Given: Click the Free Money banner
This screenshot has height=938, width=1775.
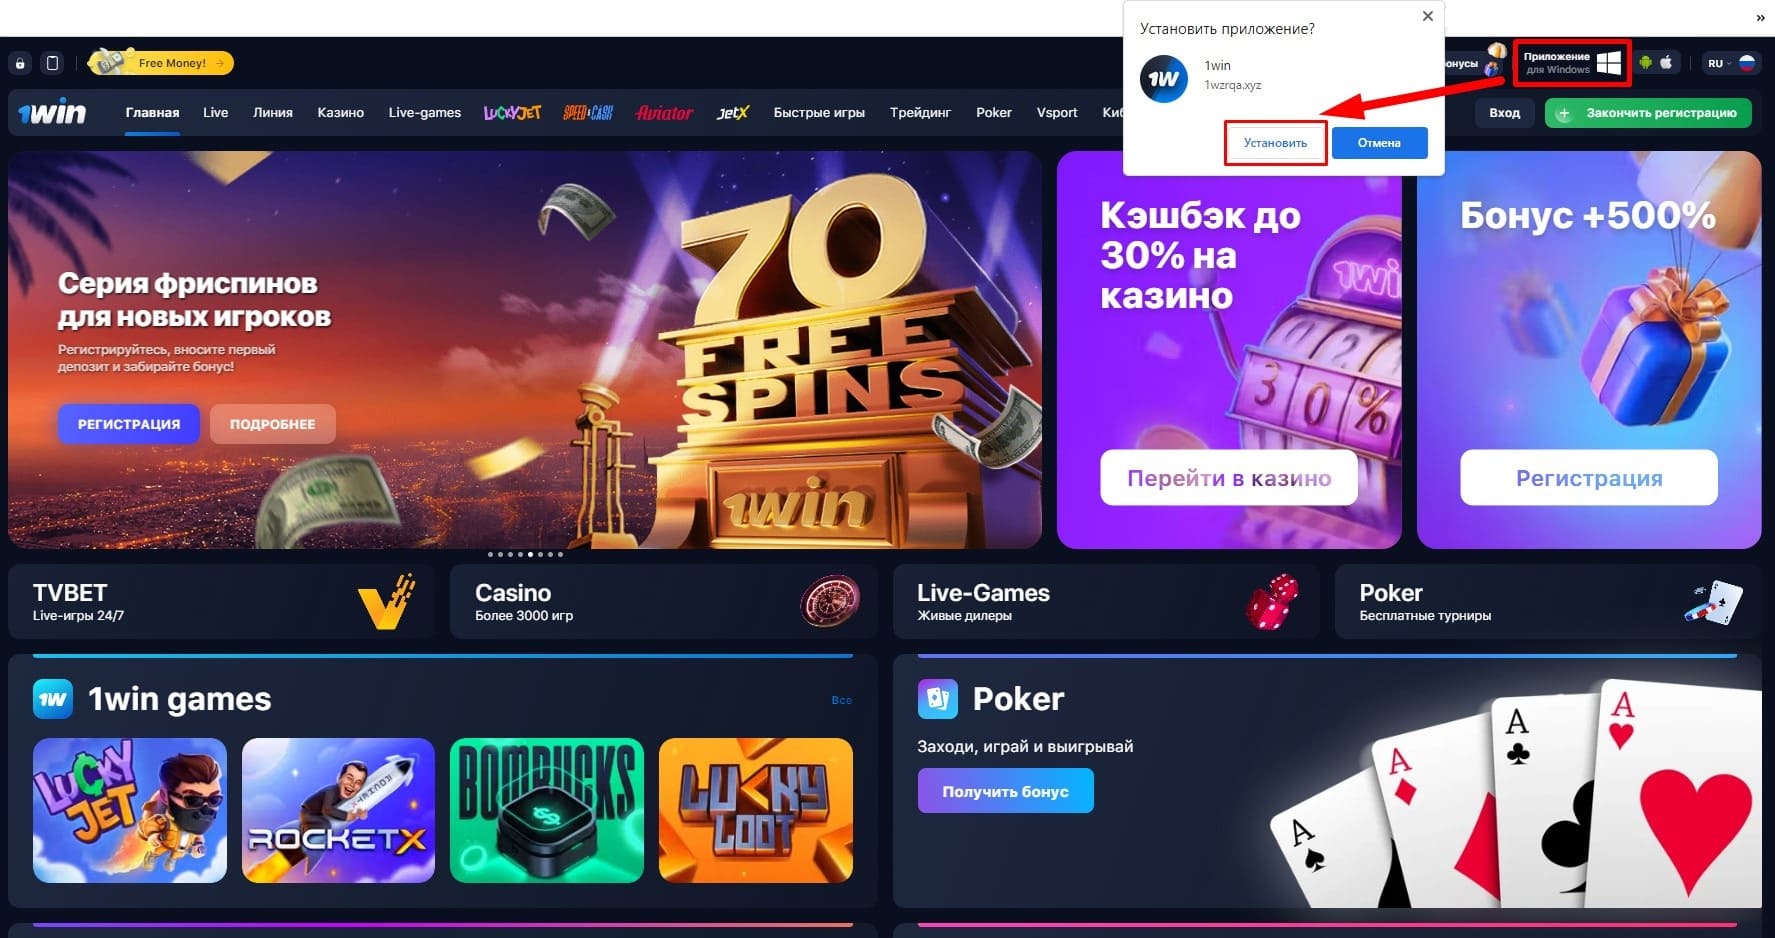Looking at the screenshot, I should 162,63.
